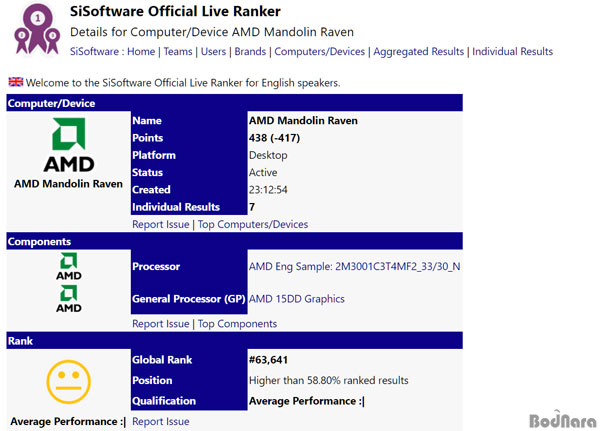600x431 pixels.
Task: Click the global rank #63,641 value
Action: pos(268,360)
